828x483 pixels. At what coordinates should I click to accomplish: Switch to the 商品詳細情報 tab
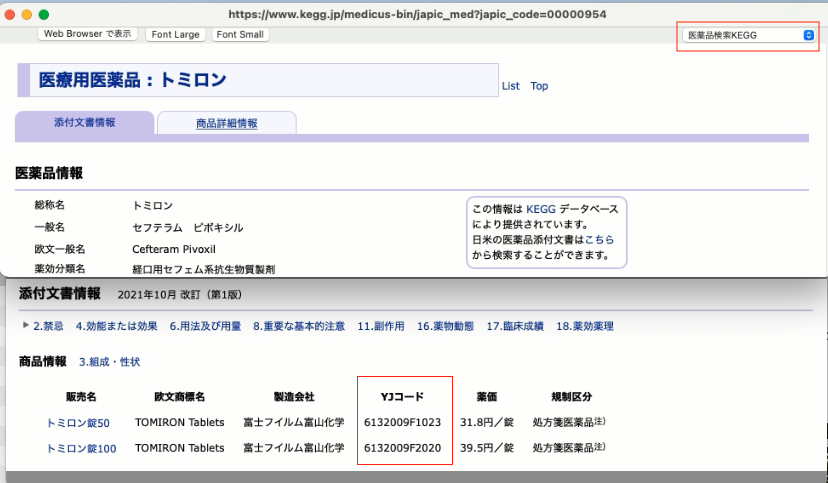click(x=226, y=123)
